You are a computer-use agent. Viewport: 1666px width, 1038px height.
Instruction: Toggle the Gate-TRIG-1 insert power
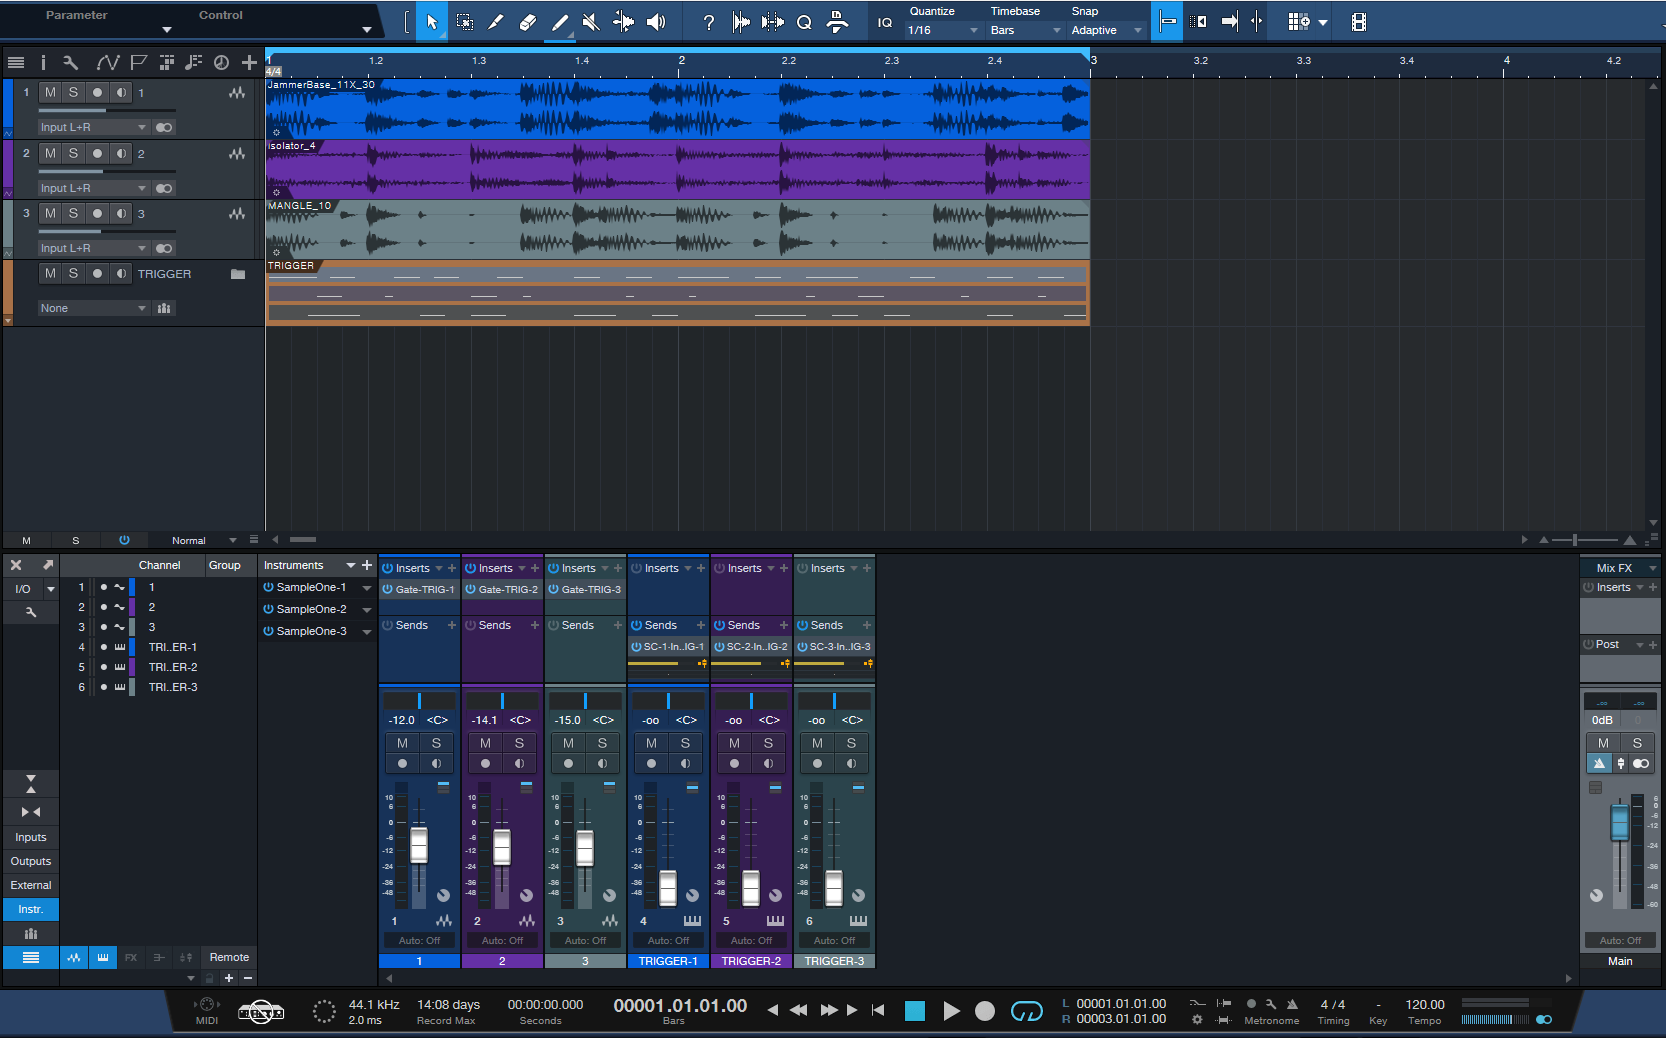(387, 590)
